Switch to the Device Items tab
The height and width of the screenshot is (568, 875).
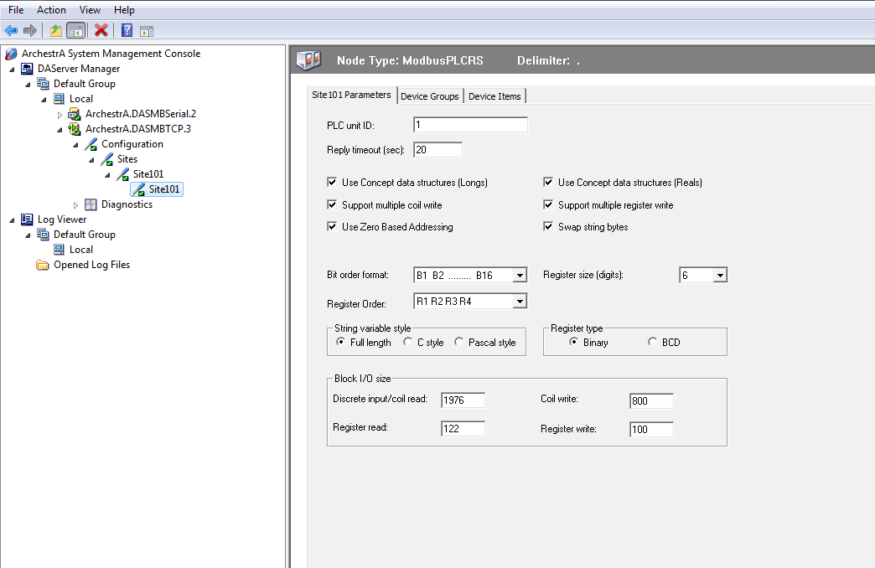(494, 96)
